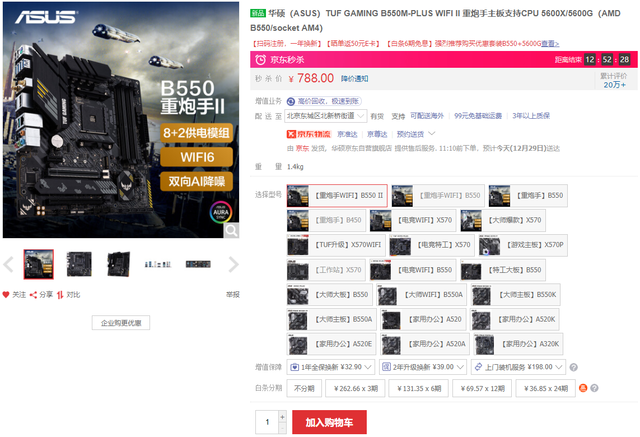The height and width of the screenshot is (437, 640).
Task: Select the third angled motherboard thumbnail
Action: click(118, 264)
